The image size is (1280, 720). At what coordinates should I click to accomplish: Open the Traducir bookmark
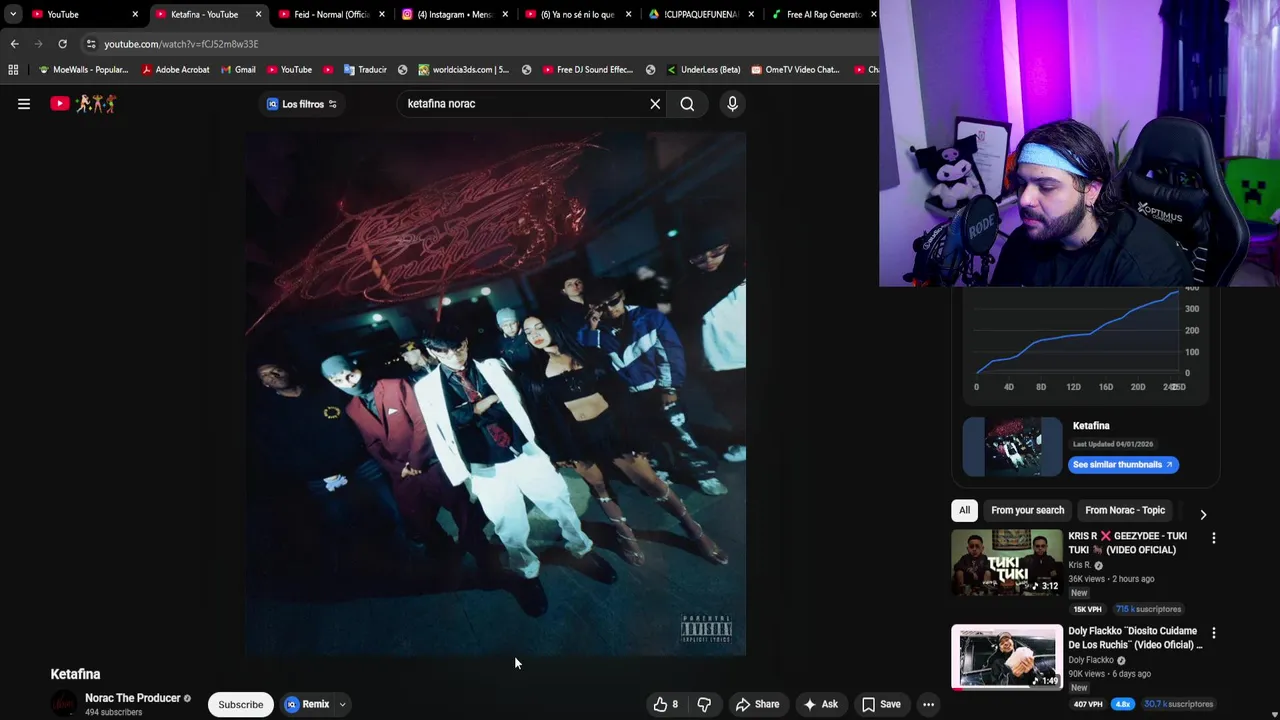[x=365, y=70]
